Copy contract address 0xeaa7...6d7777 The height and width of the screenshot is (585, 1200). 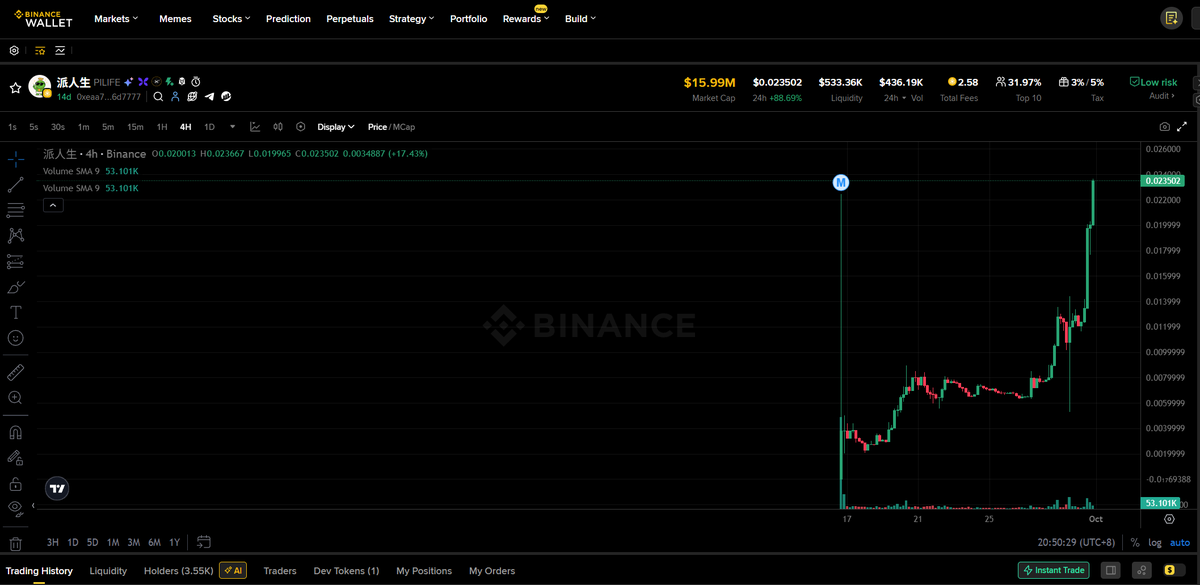[x=110, y=97]
